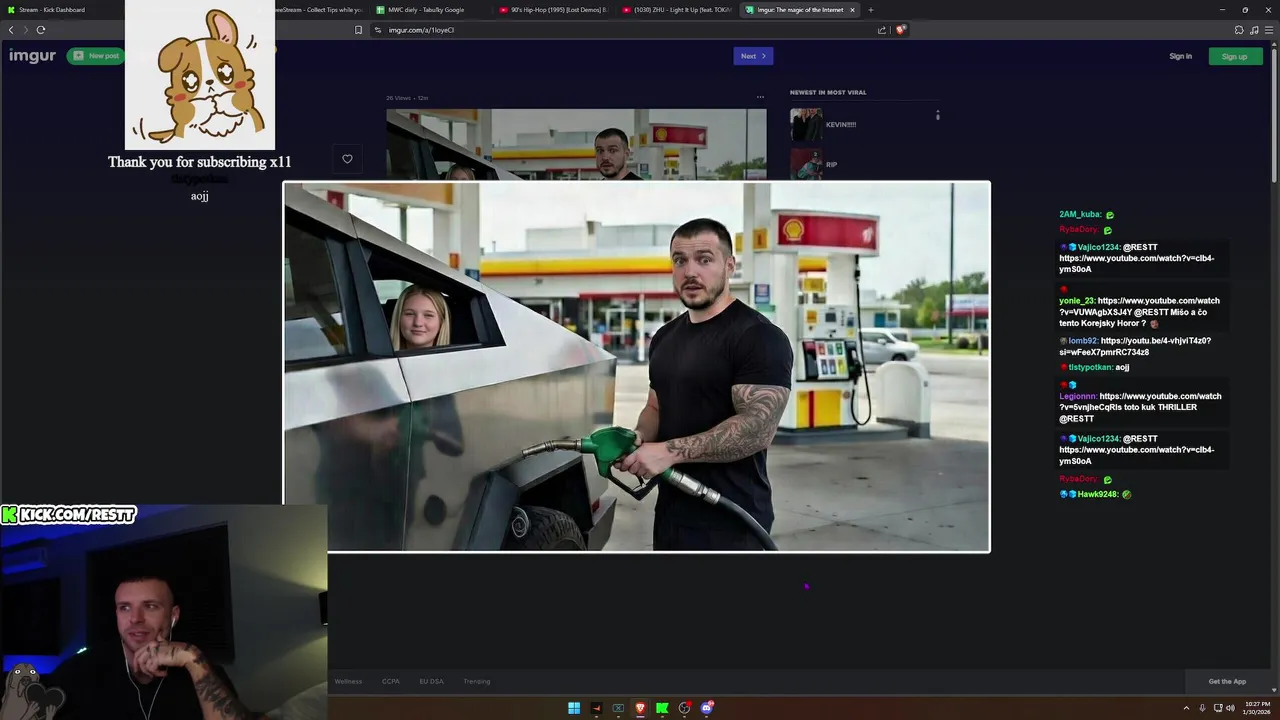Click the Trending footer link
Screen dimensions: 1280x720
(x=477, y=681)
